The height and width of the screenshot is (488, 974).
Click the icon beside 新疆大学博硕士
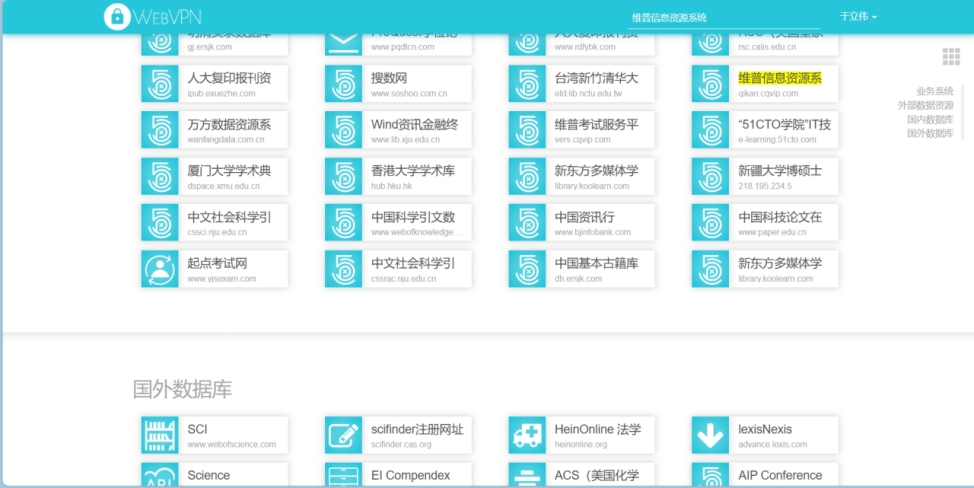click(711, 176)
